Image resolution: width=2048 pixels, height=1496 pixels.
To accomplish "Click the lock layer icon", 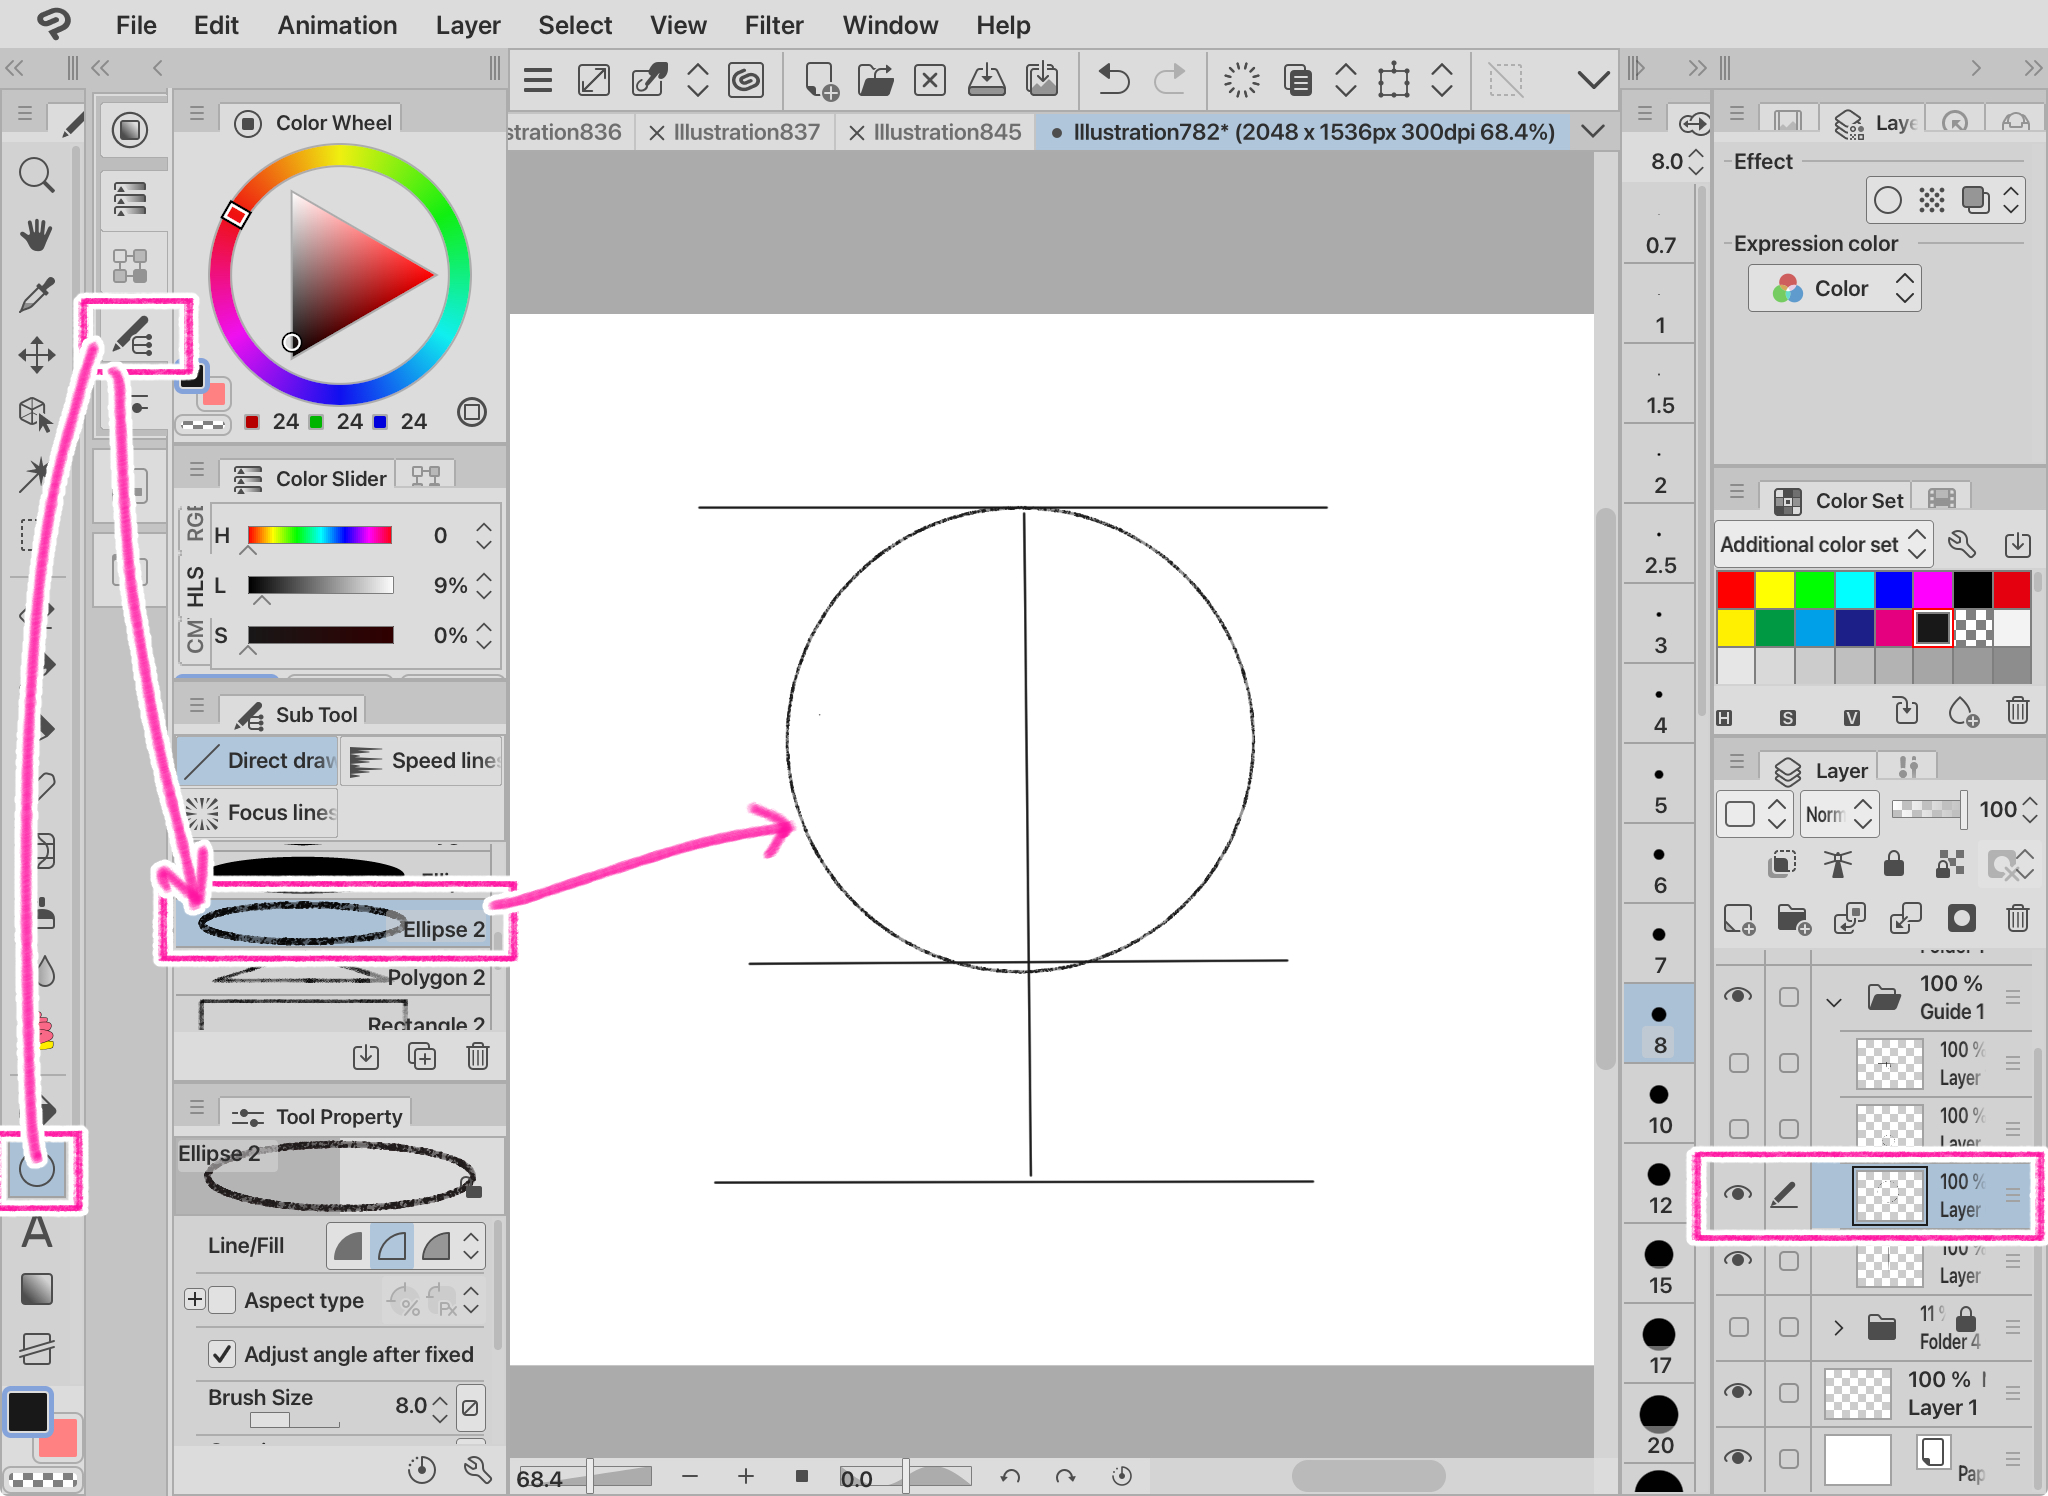I will tap(1893, 864).
